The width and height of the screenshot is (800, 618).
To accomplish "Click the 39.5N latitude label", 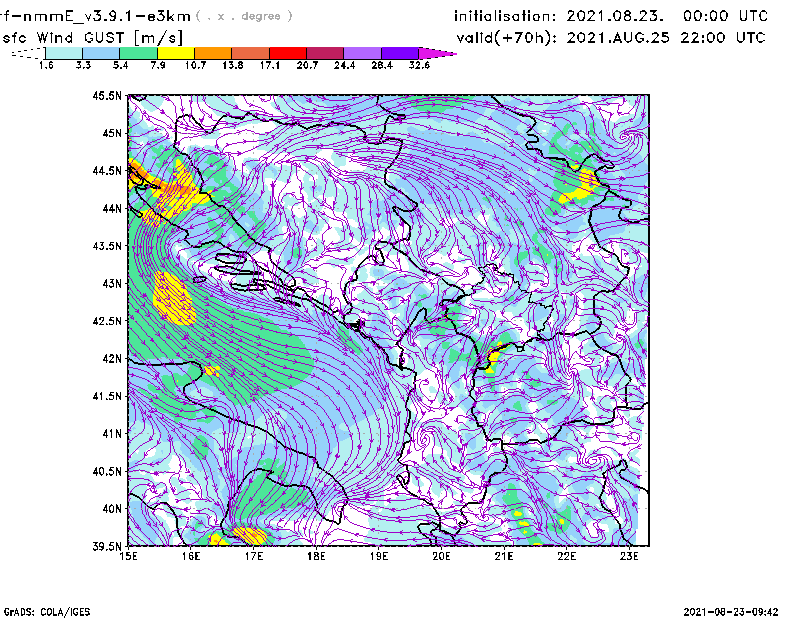I will point(107,546).
